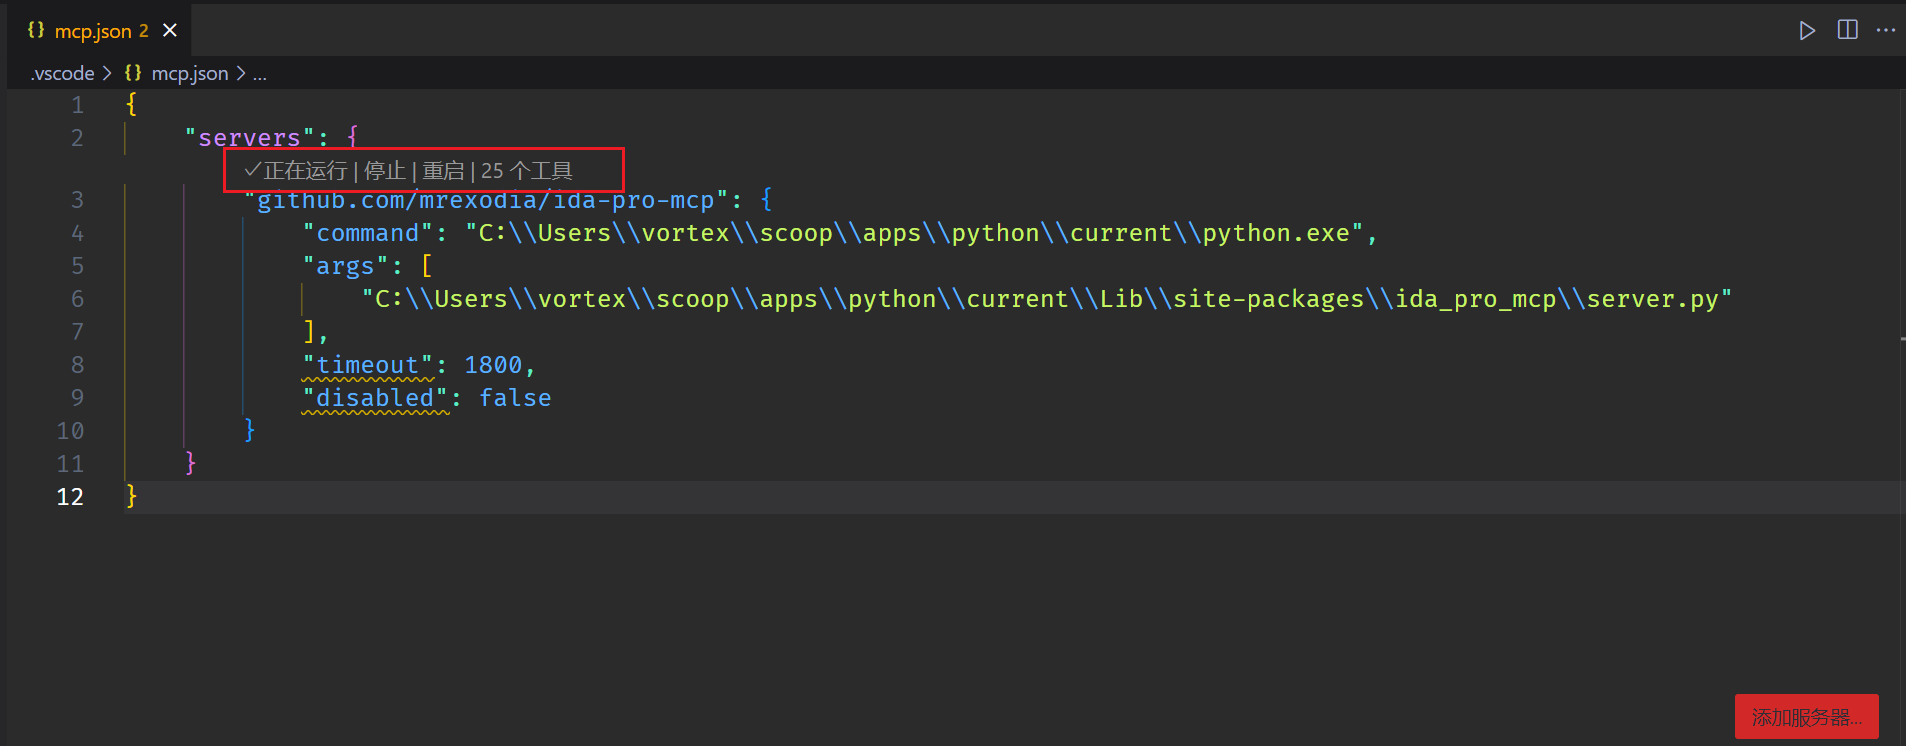This screenshot has width=1906, height=746.
Task: Click the "servers" key text
Action: 249,138
